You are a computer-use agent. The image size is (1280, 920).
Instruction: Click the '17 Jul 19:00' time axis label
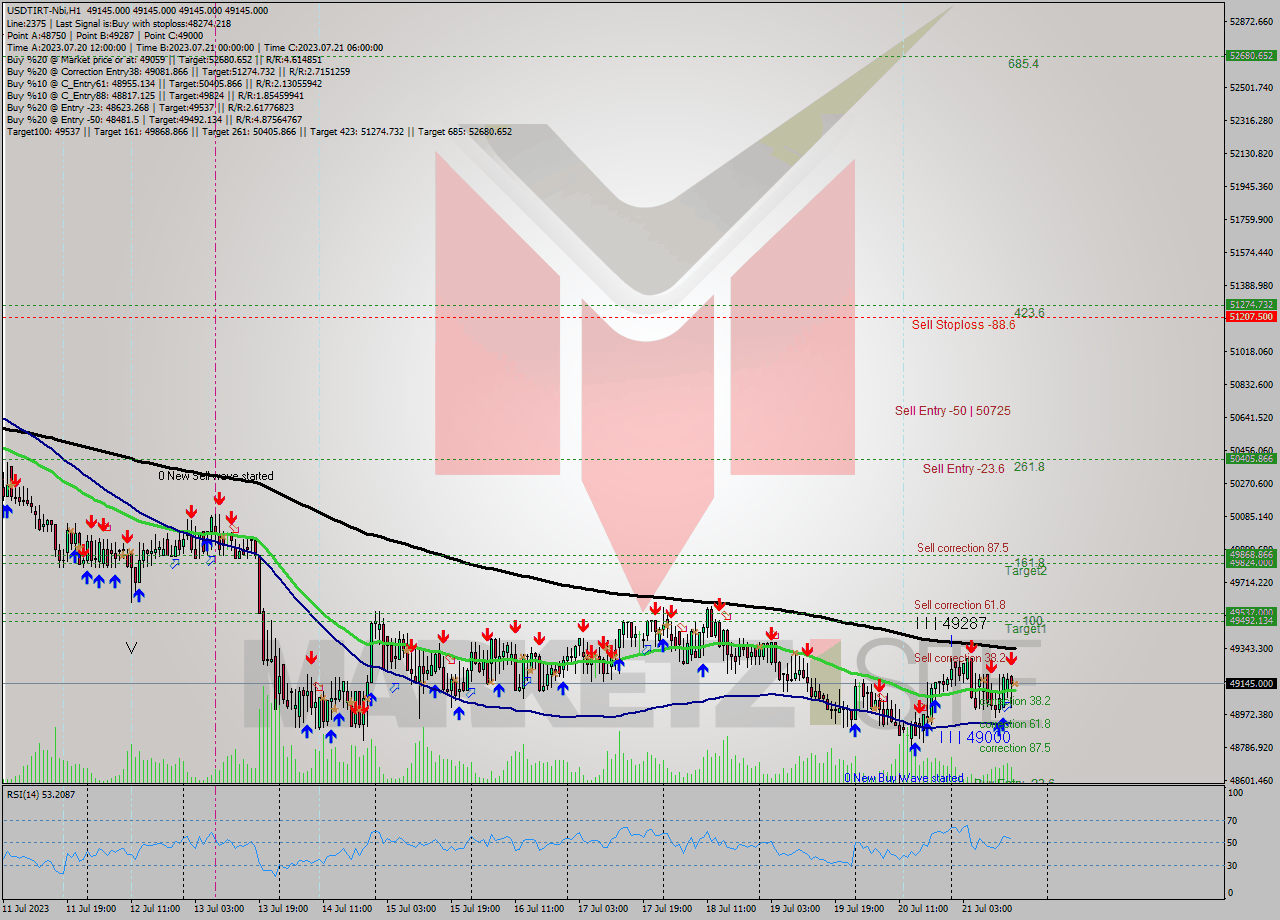tap(667, 909)
